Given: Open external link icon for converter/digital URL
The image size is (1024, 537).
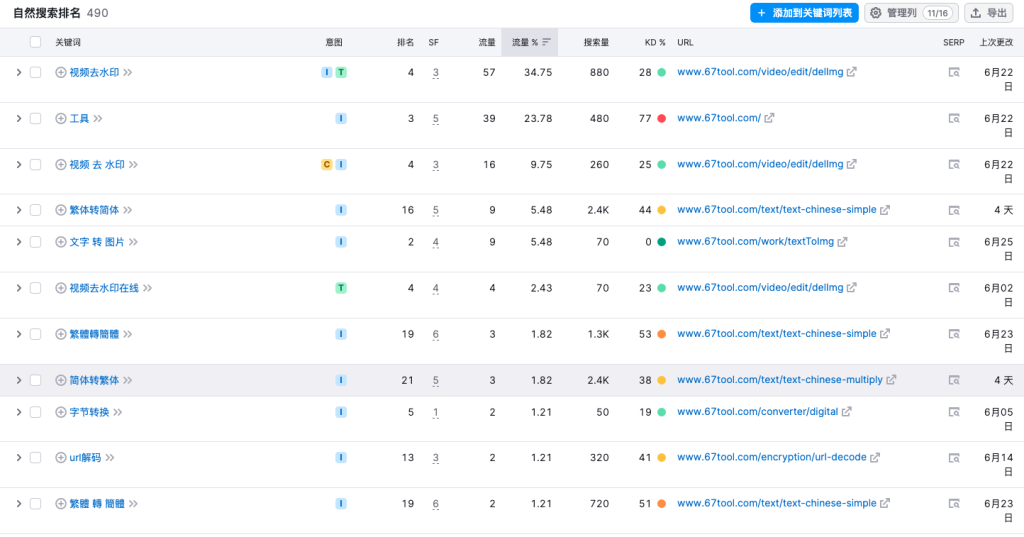Looking at the screenshot, I should click(x=846, y=412).
